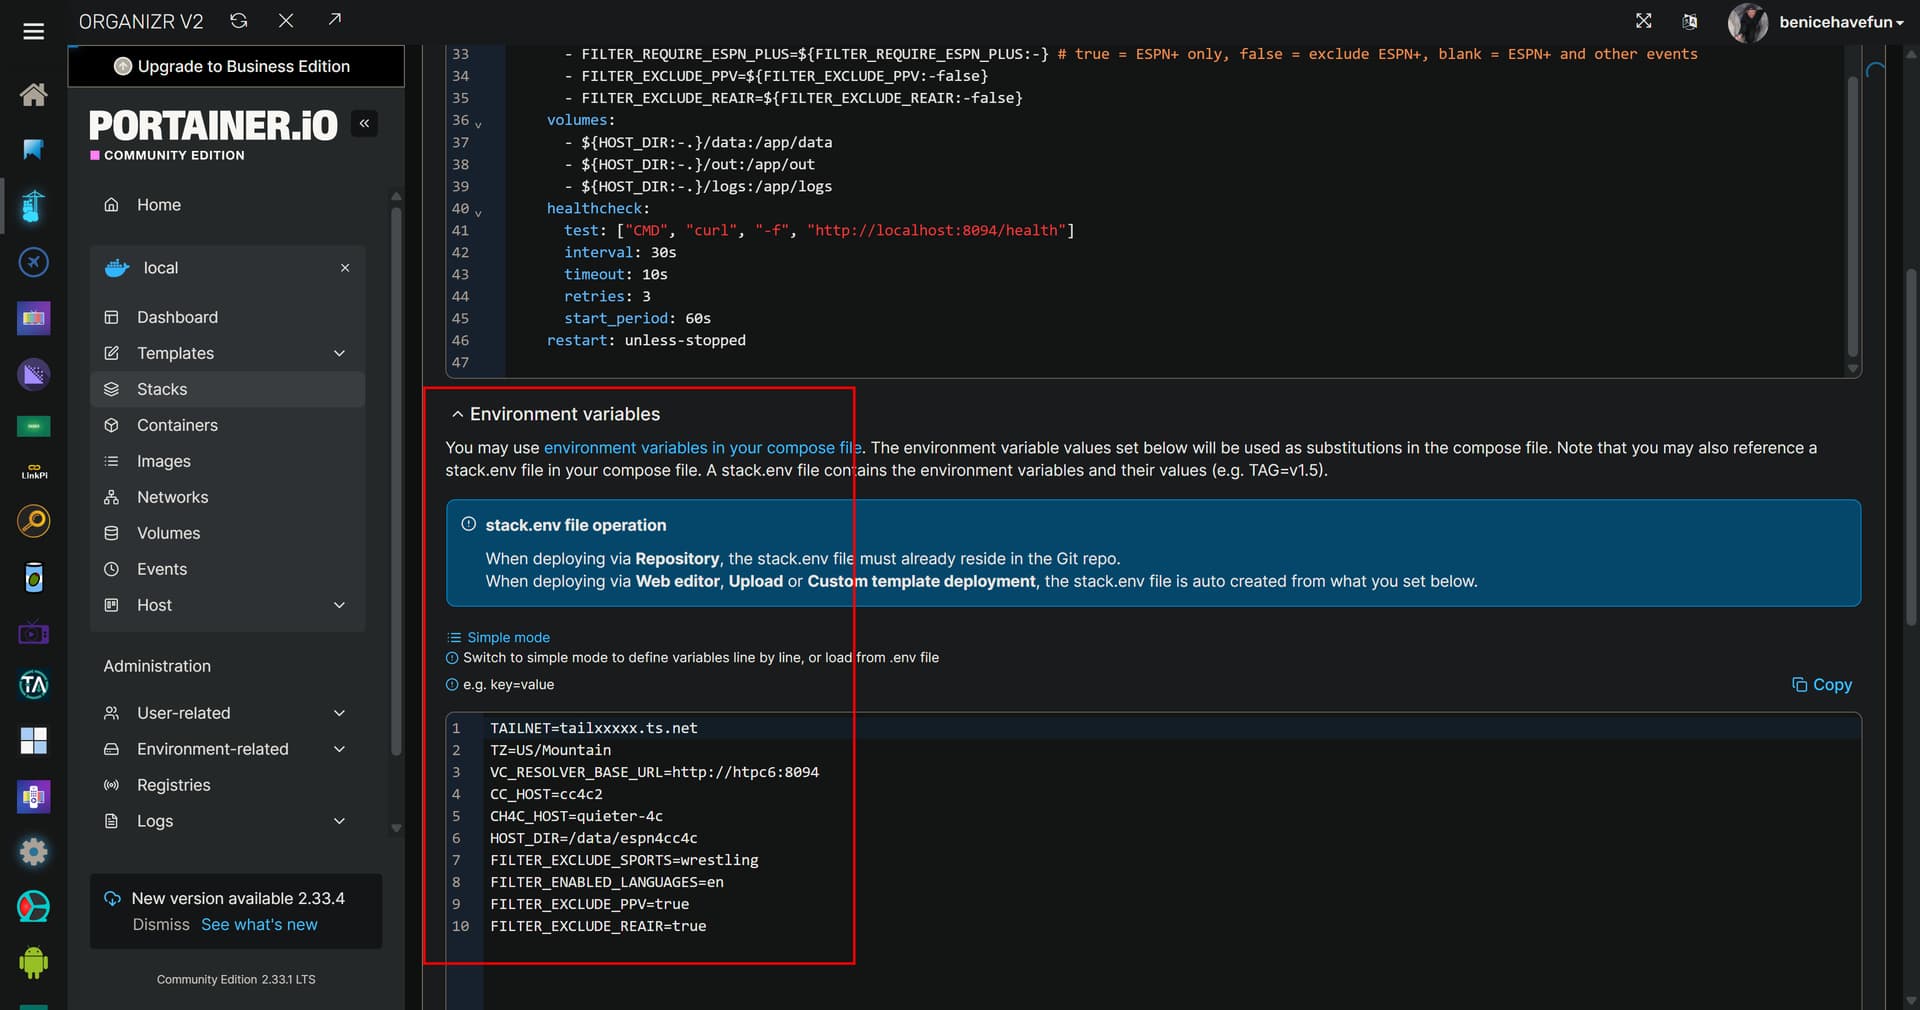Close the local environment with X
Image resolution: width=1920 pixels, height=1010 pixels.
[x=345, y=268]
